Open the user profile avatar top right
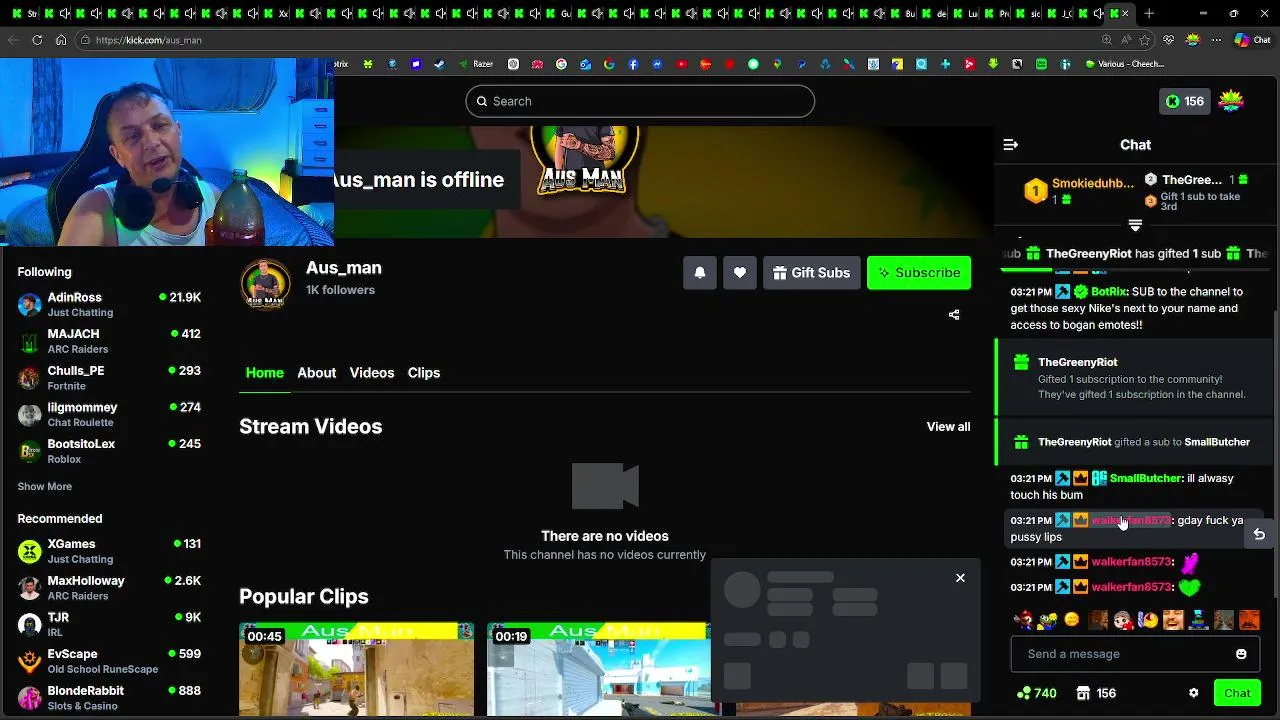 pos(1231,101)
